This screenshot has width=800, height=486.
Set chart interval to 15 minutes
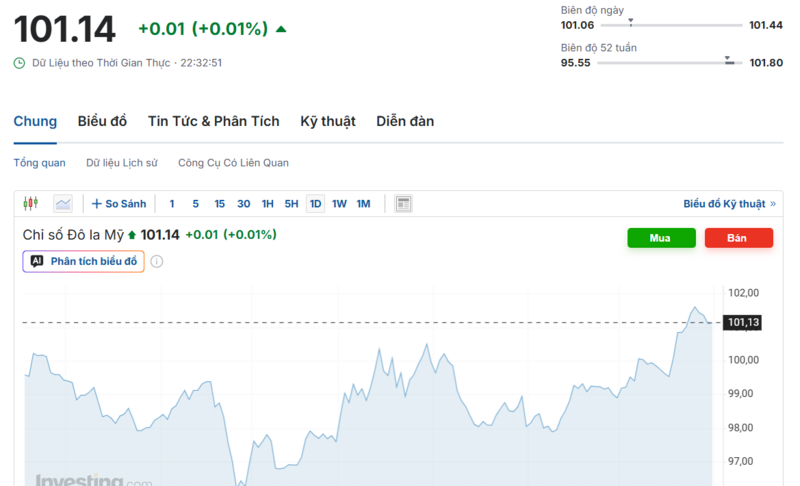[219, 204]
